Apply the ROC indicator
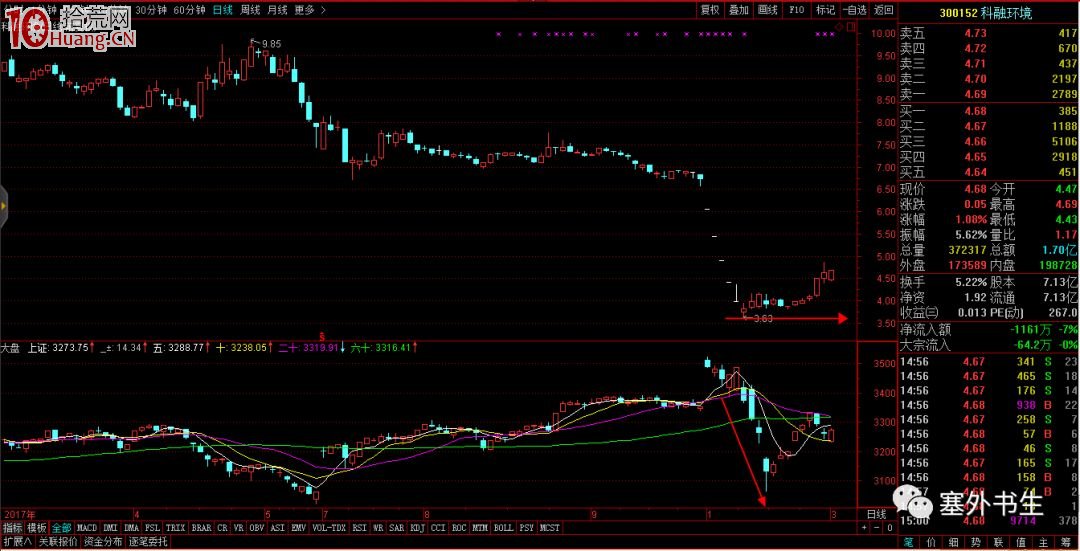 point(459,528)
